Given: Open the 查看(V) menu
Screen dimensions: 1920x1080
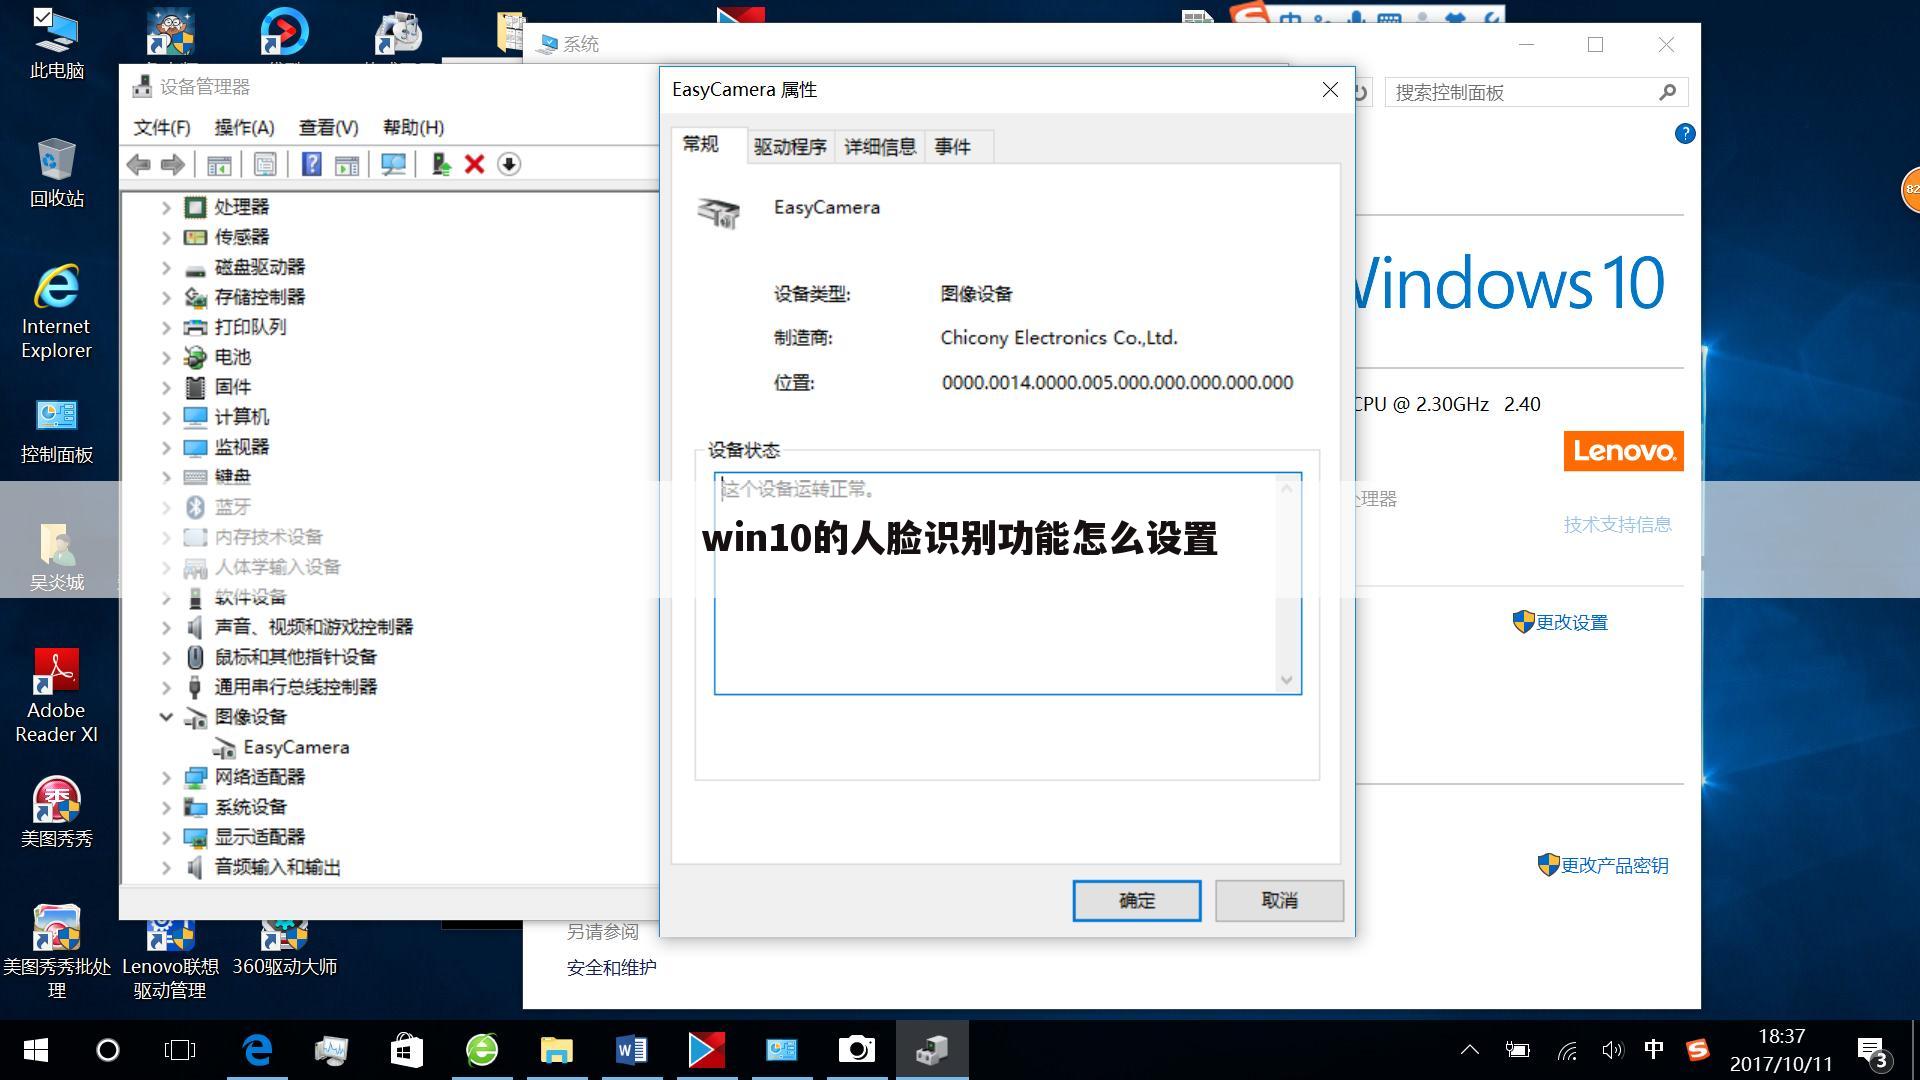Looking at the screenshot, I should (x=328, y=128).
